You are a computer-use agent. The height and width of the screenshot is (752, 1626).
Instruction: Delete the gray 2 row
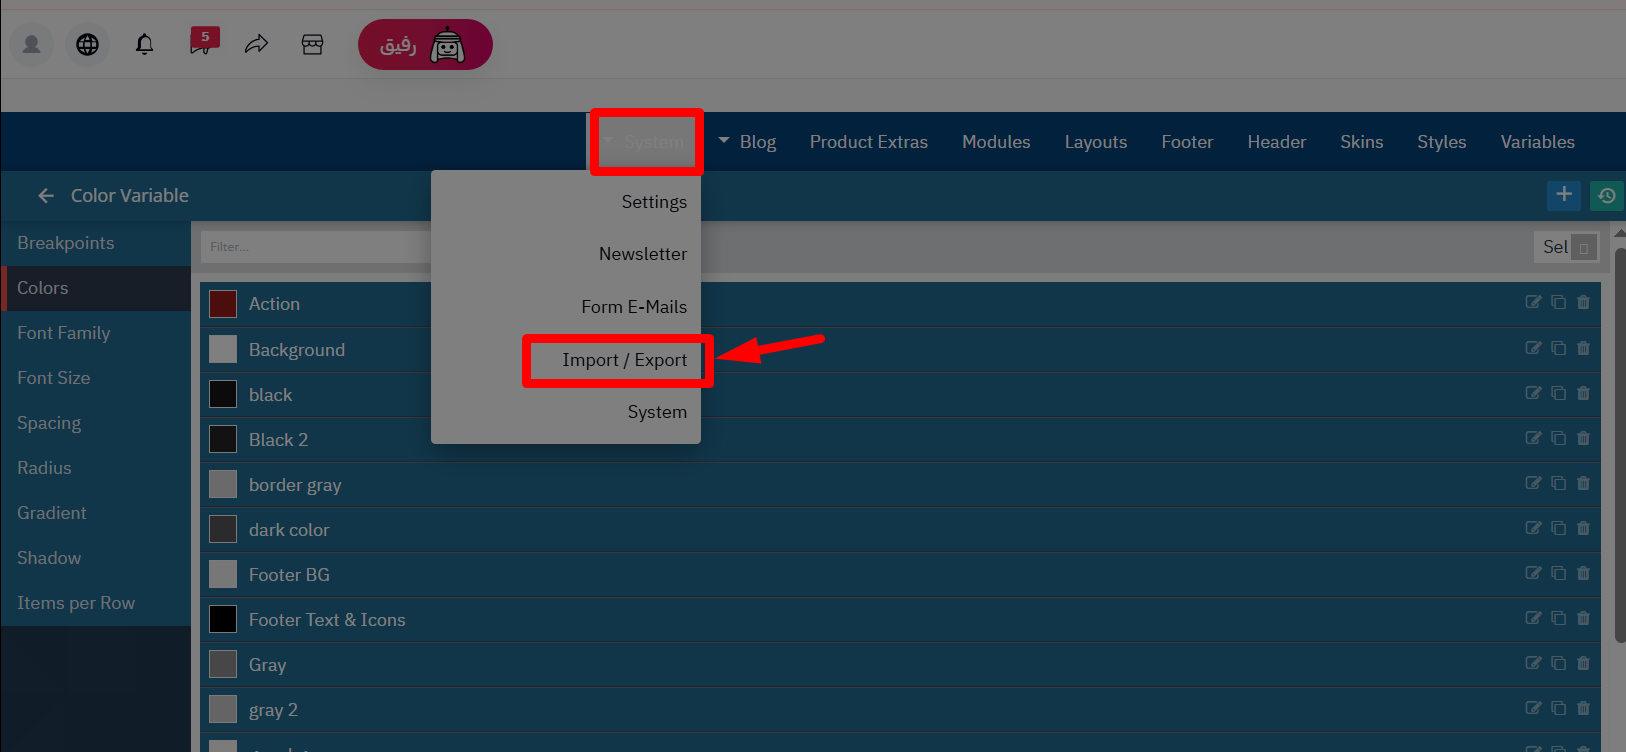click(x=1583, y=708)
